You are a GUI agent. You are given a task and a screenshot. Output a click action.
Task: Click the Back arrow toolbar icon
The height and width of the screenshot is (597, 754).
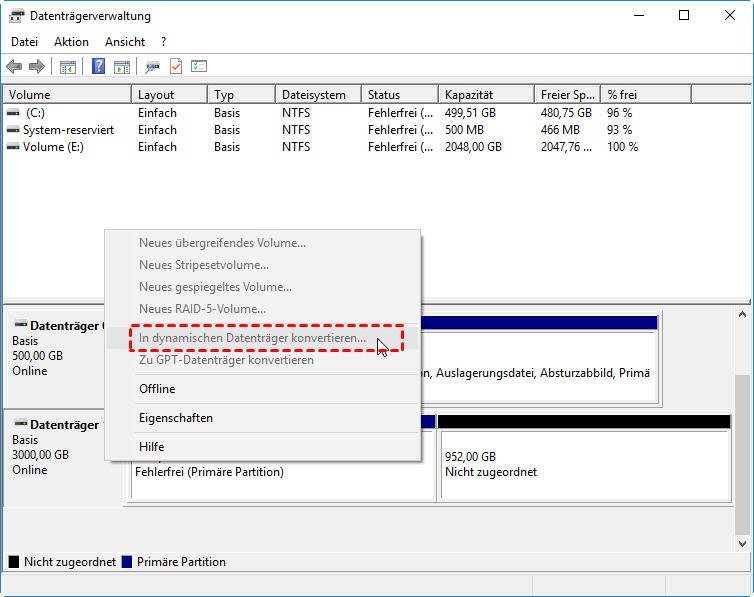tap(14, 66)
